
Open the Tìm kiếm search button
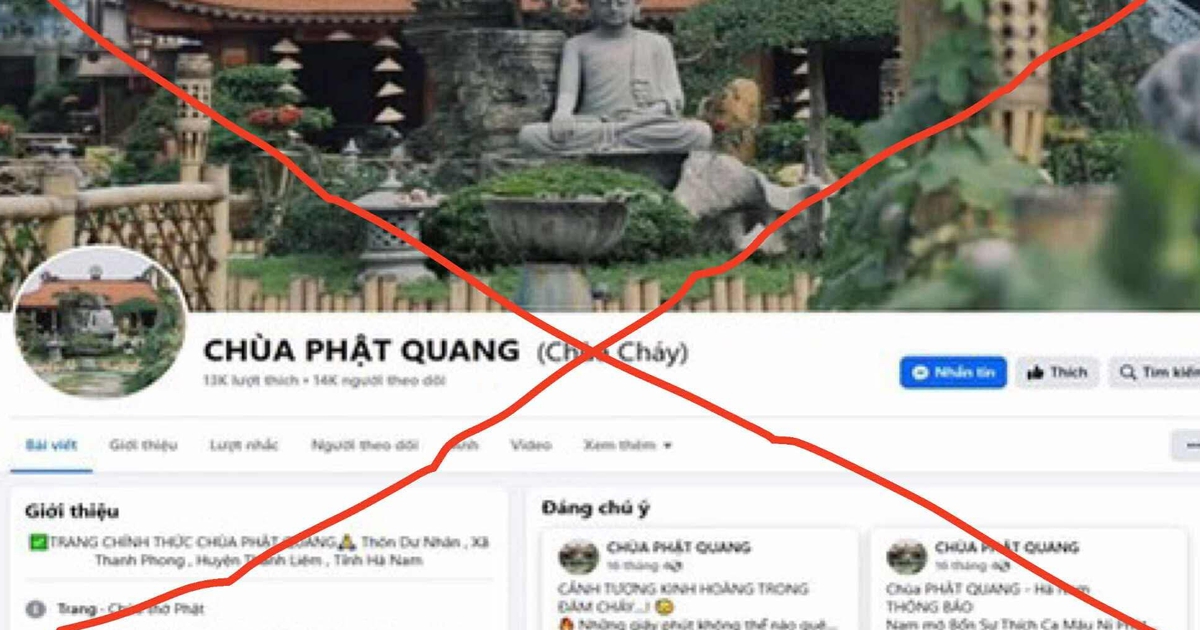(x=1158, y=373)
